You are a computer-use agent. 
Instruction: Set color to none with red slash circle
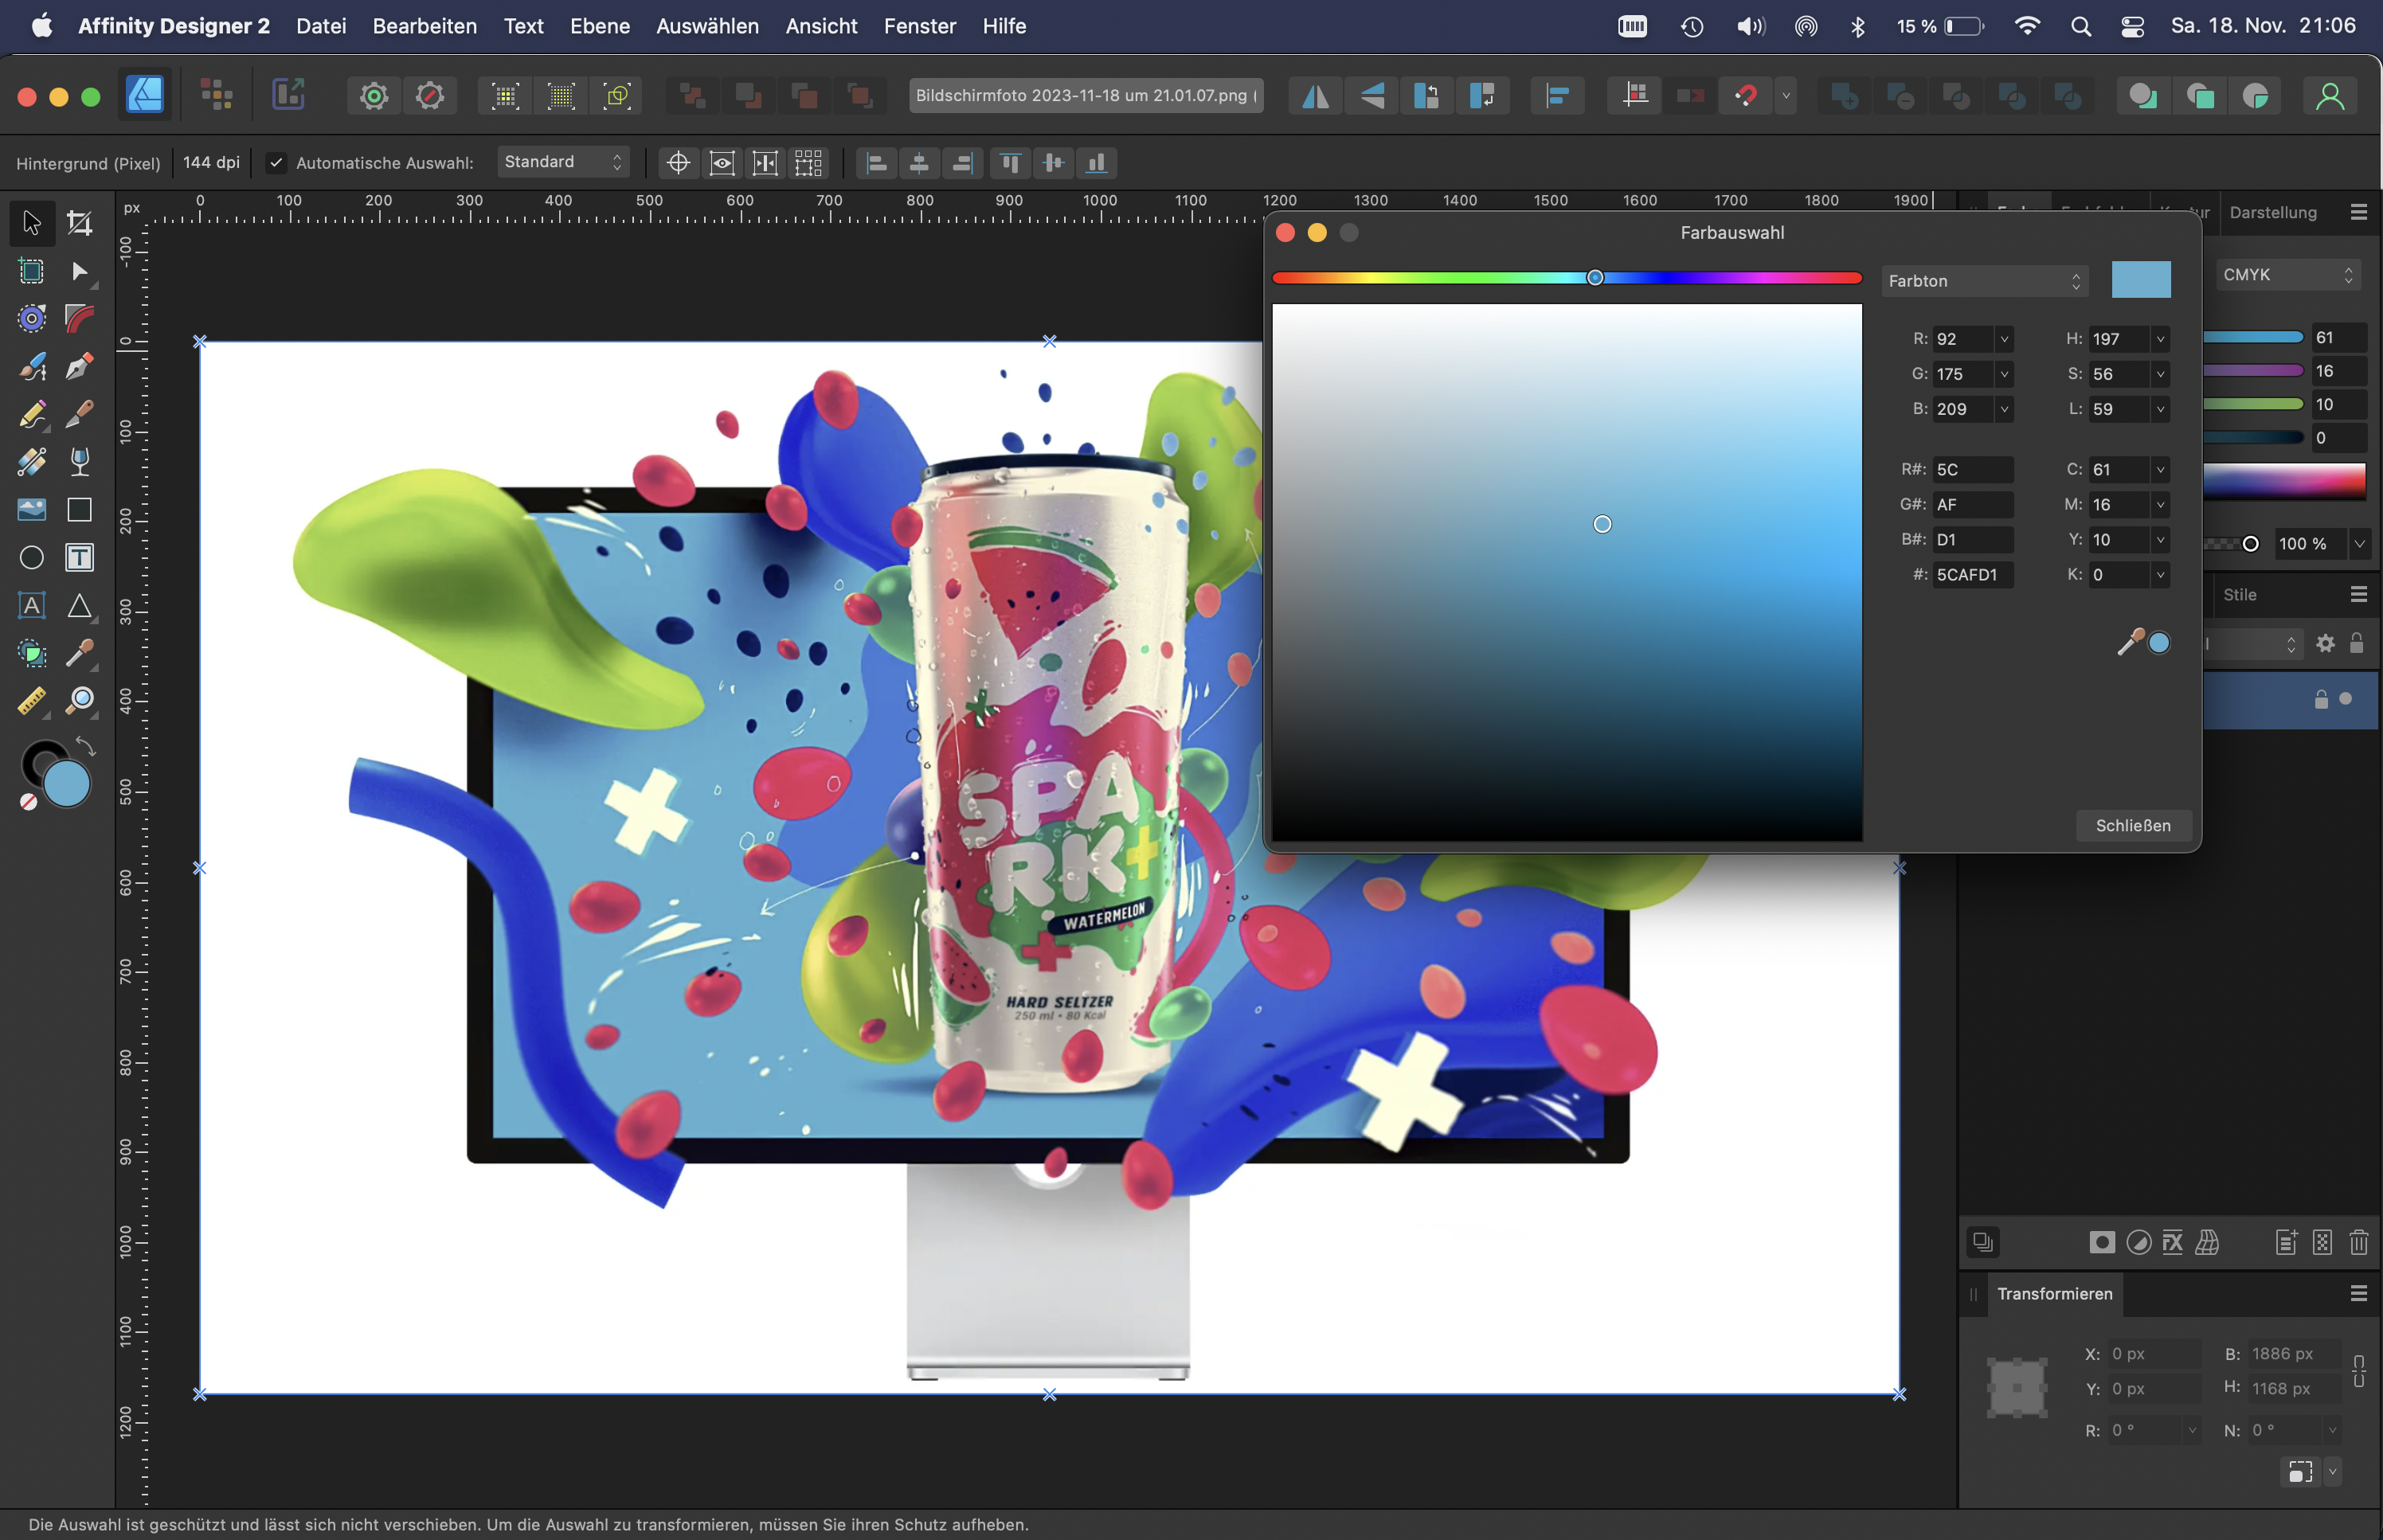[x=28, y=802]
